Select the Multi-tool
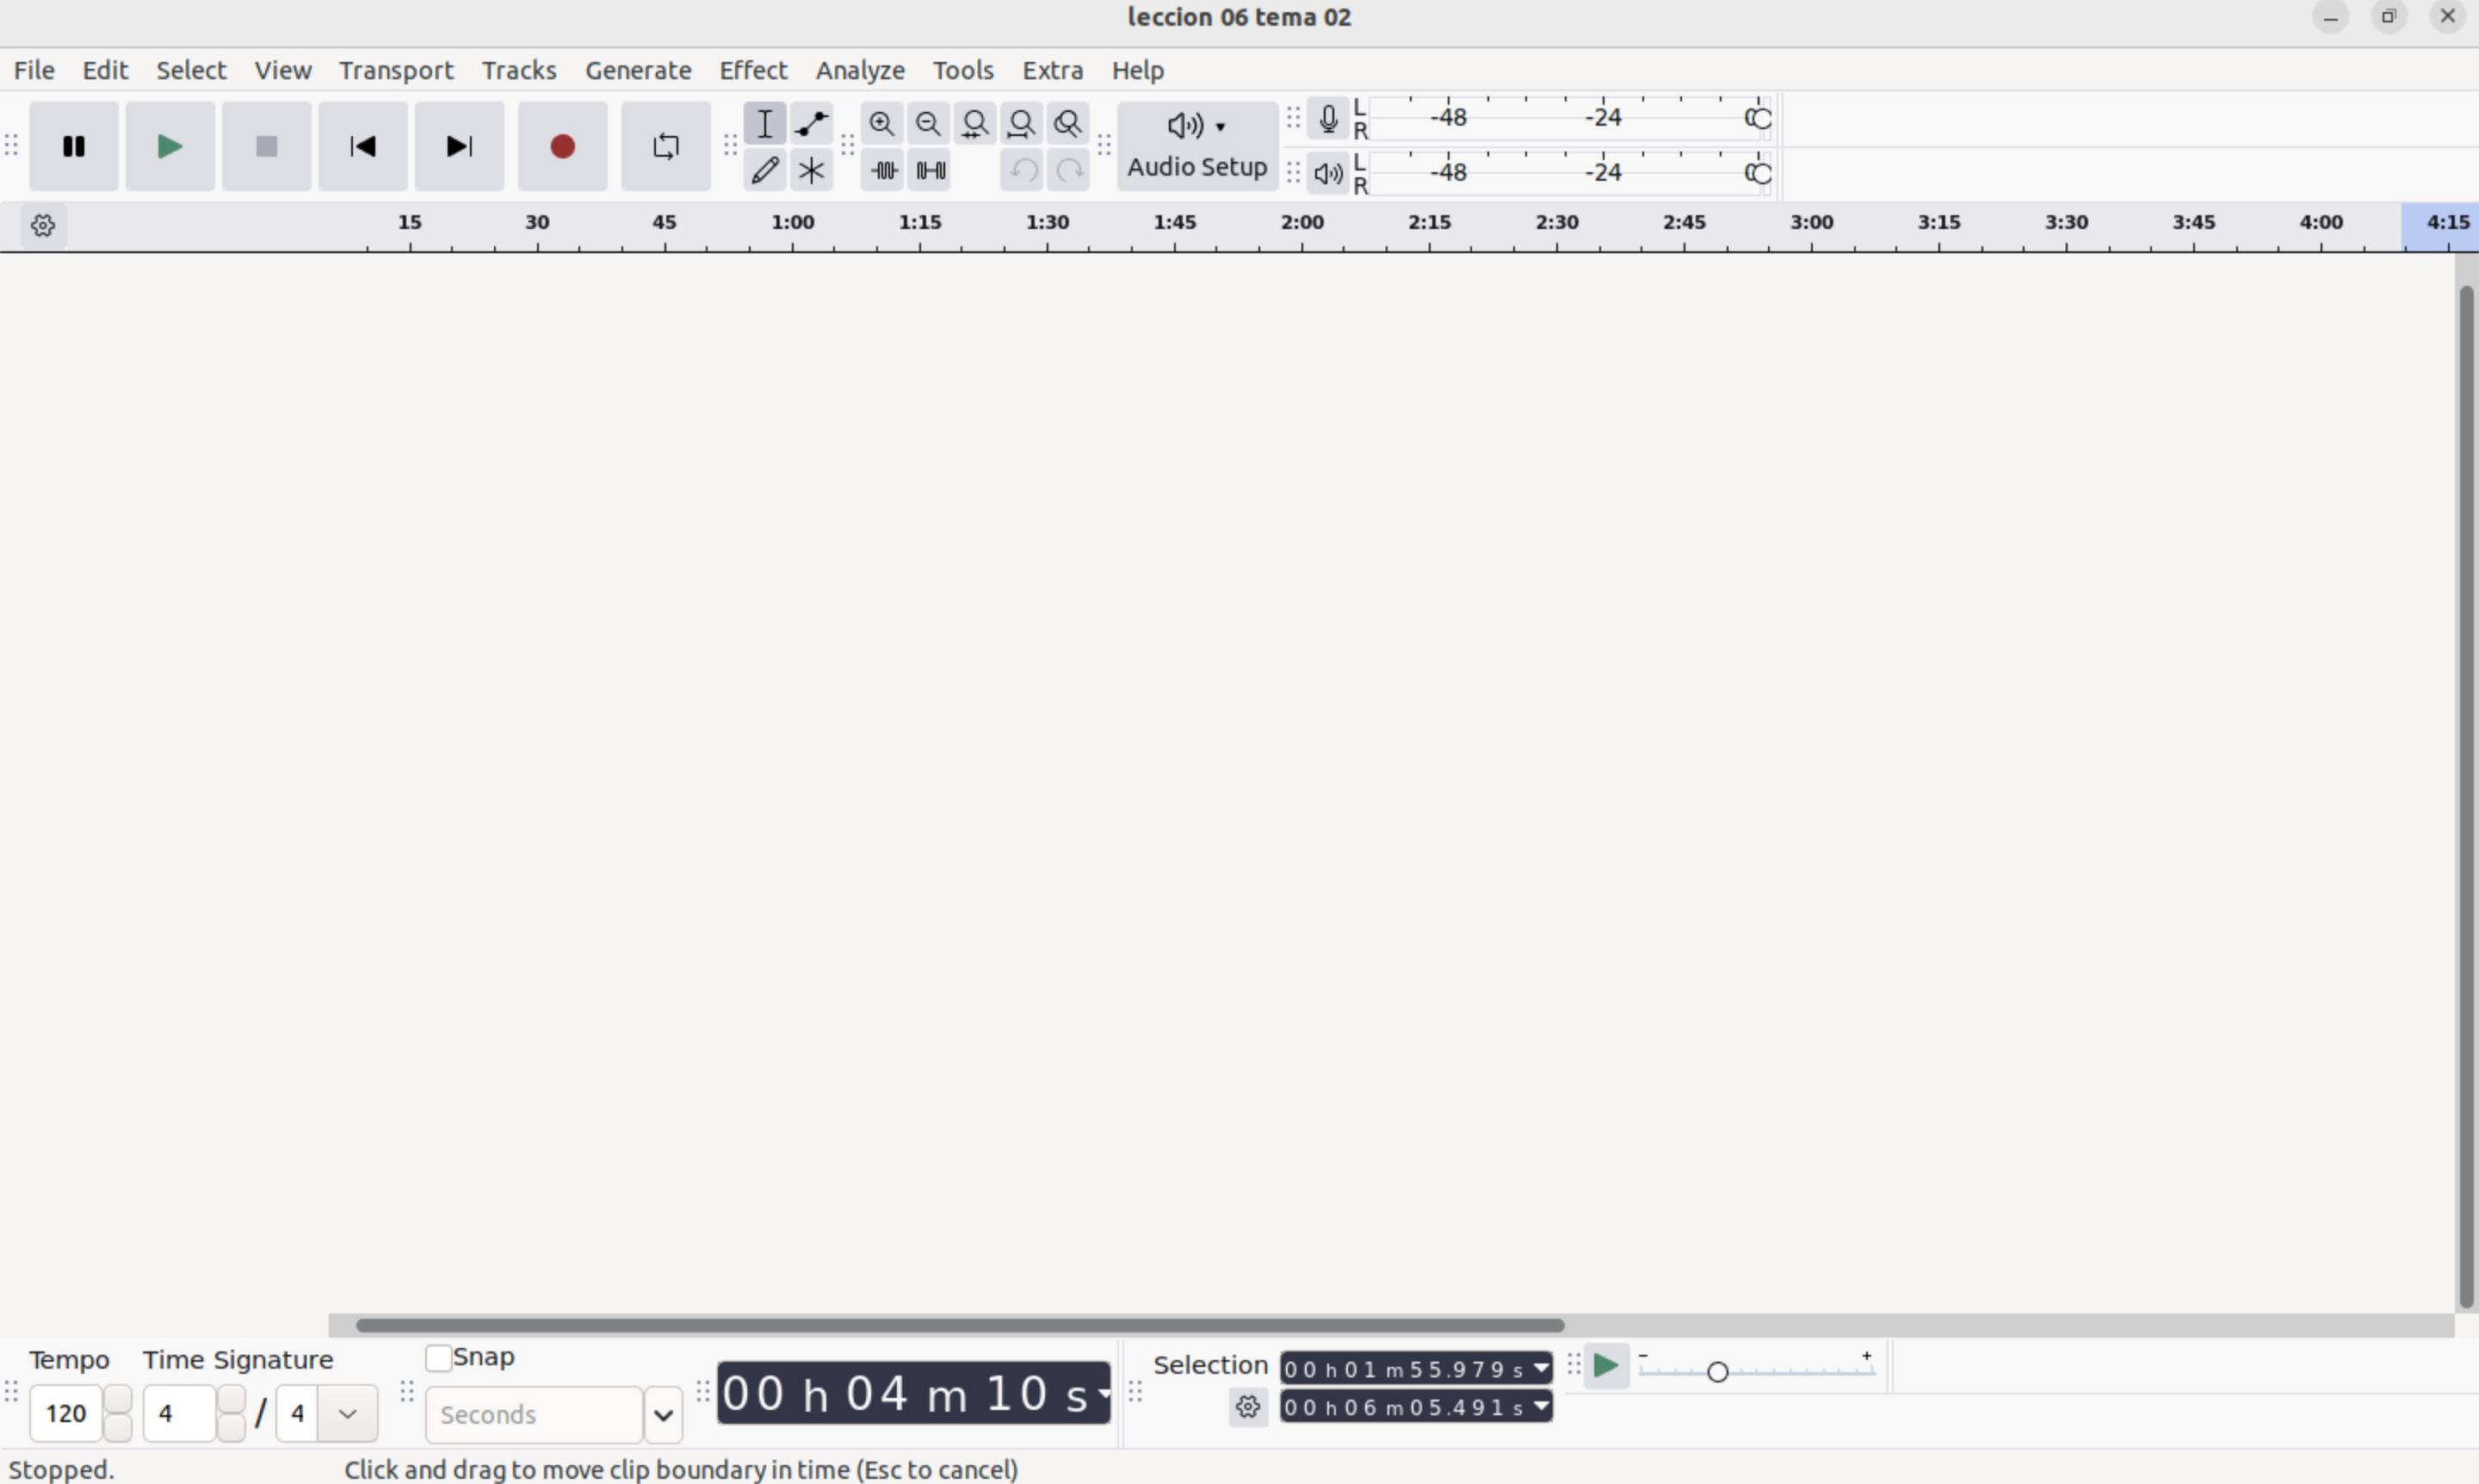 point(810,170)
